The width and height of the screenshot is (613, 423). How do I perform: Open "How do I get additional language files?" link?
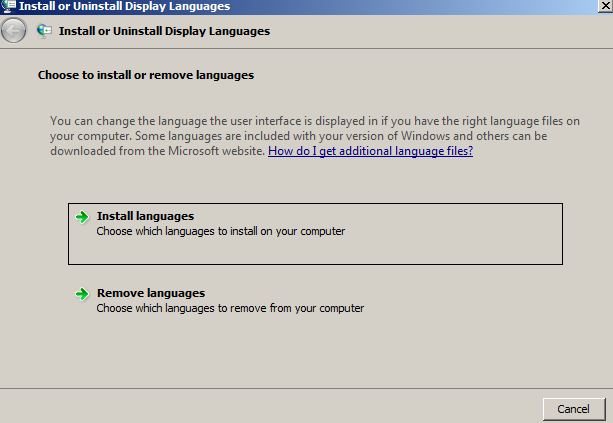[x=370, y=151]
